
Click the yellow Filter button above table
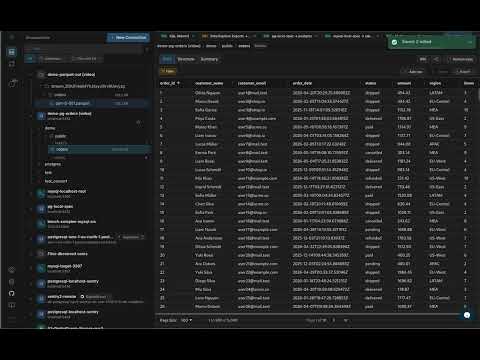[168, 71]
